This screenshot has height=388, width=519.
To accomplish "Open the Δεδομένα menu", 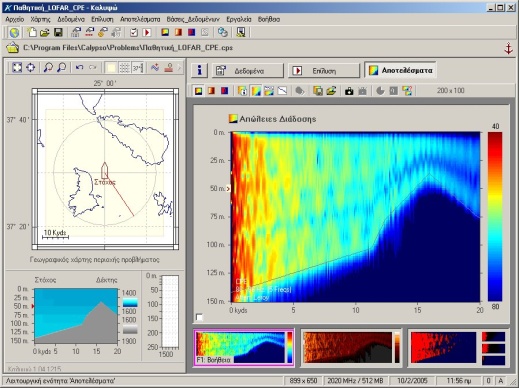I will (x=71, y=19).
